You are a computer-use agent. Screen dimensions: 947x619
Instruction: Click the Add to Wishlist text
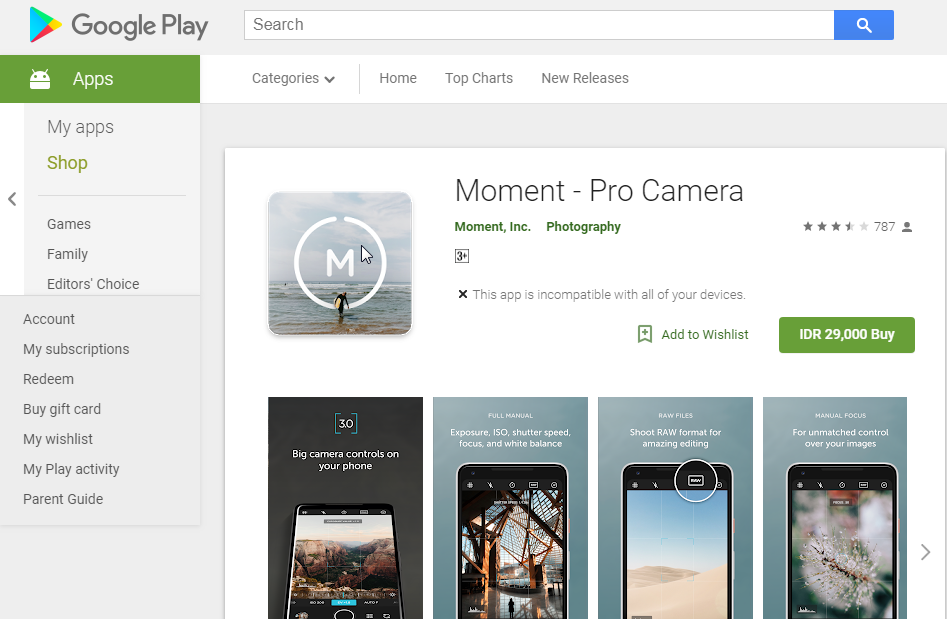coord(705,335)
